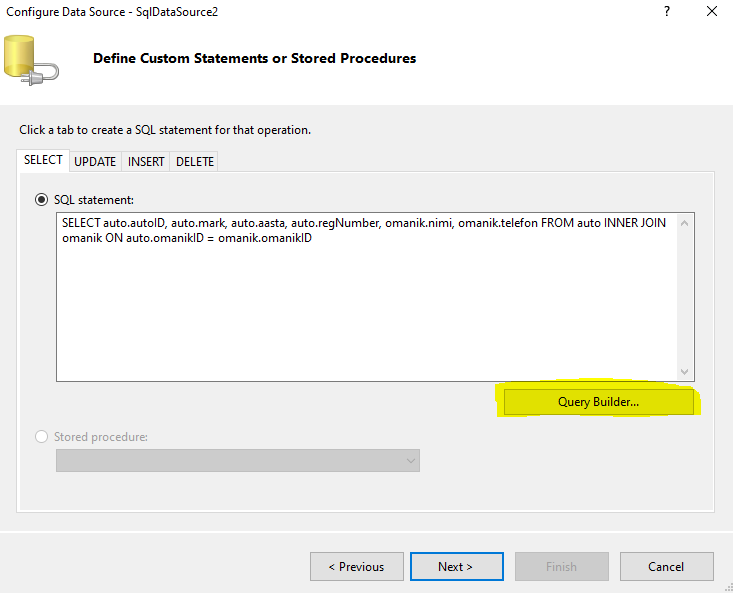Proceed by clicking Next
This screenshot has width=733, height=593.
click(x=455, y=566)
